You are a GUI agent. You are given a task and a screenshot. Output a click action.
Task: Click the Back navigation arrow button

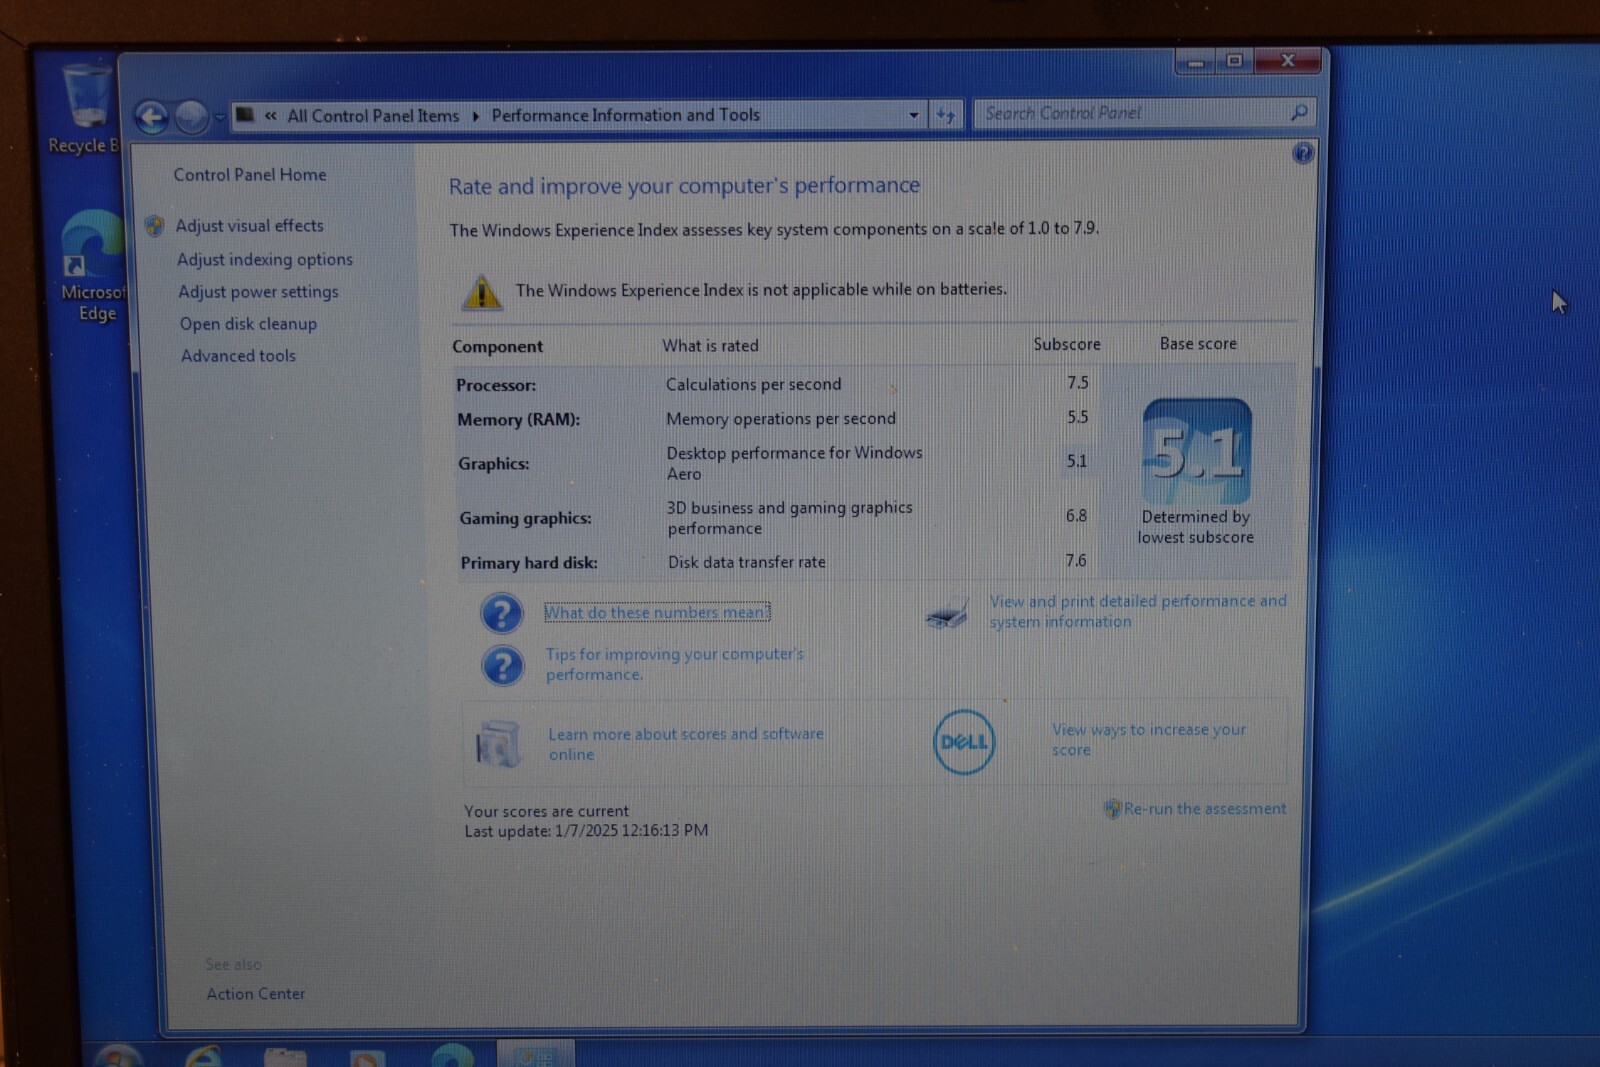tap(152, 118)
